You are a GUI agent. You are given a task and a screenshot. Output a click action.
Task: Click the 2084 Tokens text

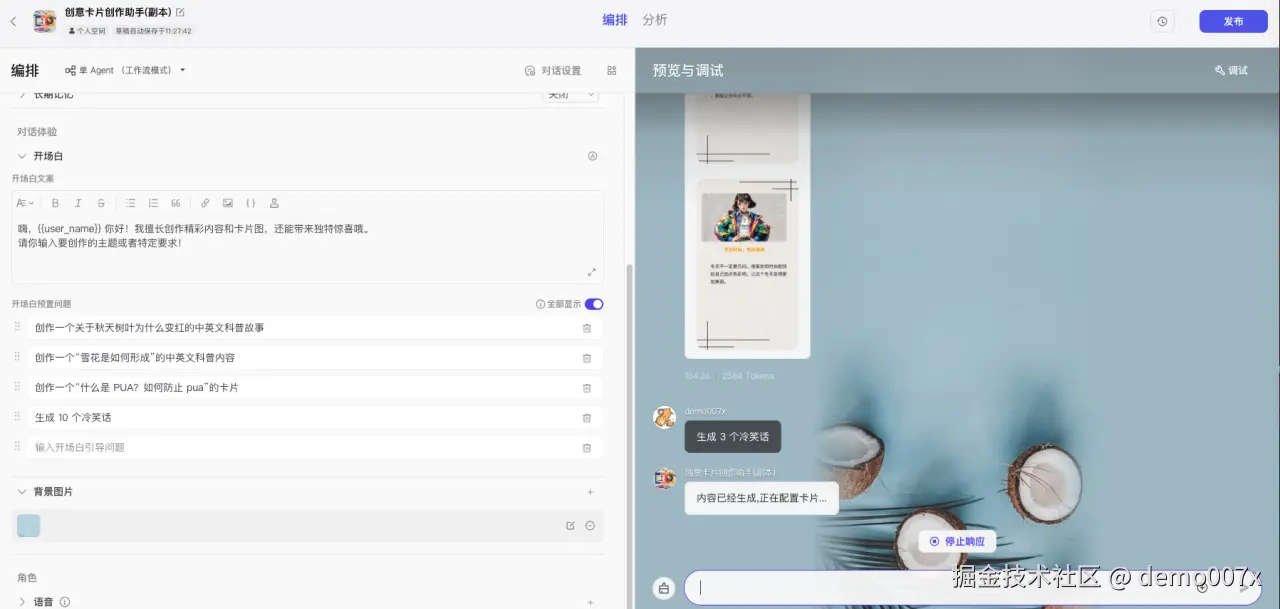tap(748, 376)
